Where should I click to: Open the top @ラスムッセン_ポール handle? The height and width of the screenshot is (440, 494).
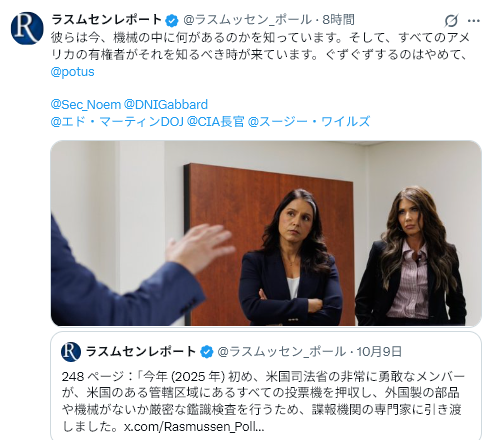pos(248,20)
